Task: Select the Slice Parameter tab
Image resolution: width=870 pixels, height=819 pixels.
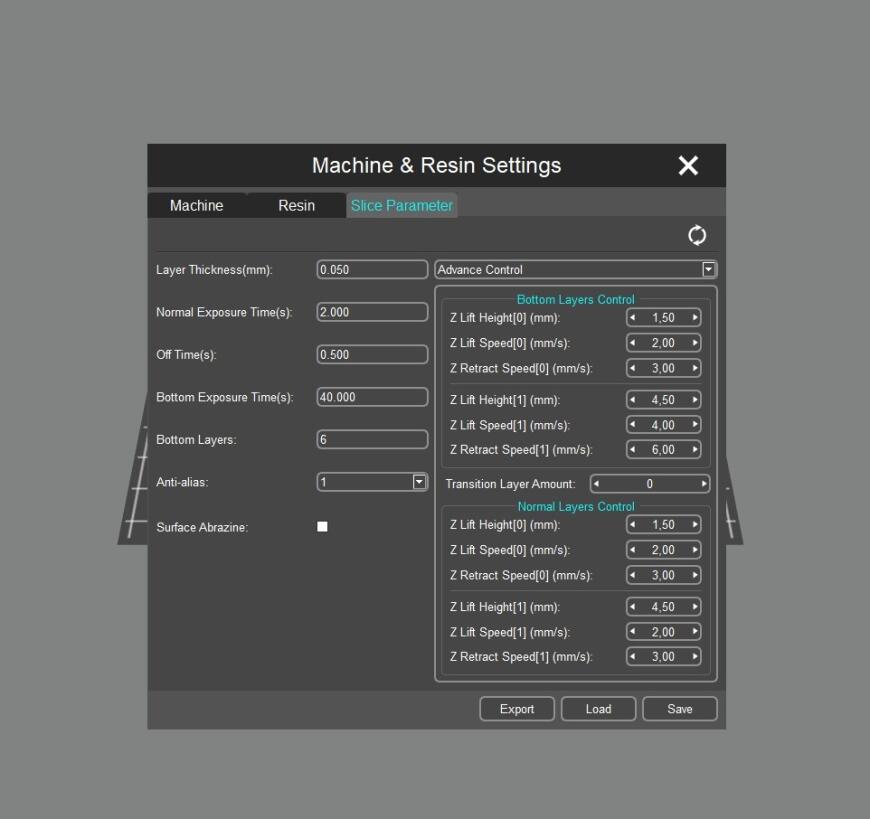Action: 402,205
